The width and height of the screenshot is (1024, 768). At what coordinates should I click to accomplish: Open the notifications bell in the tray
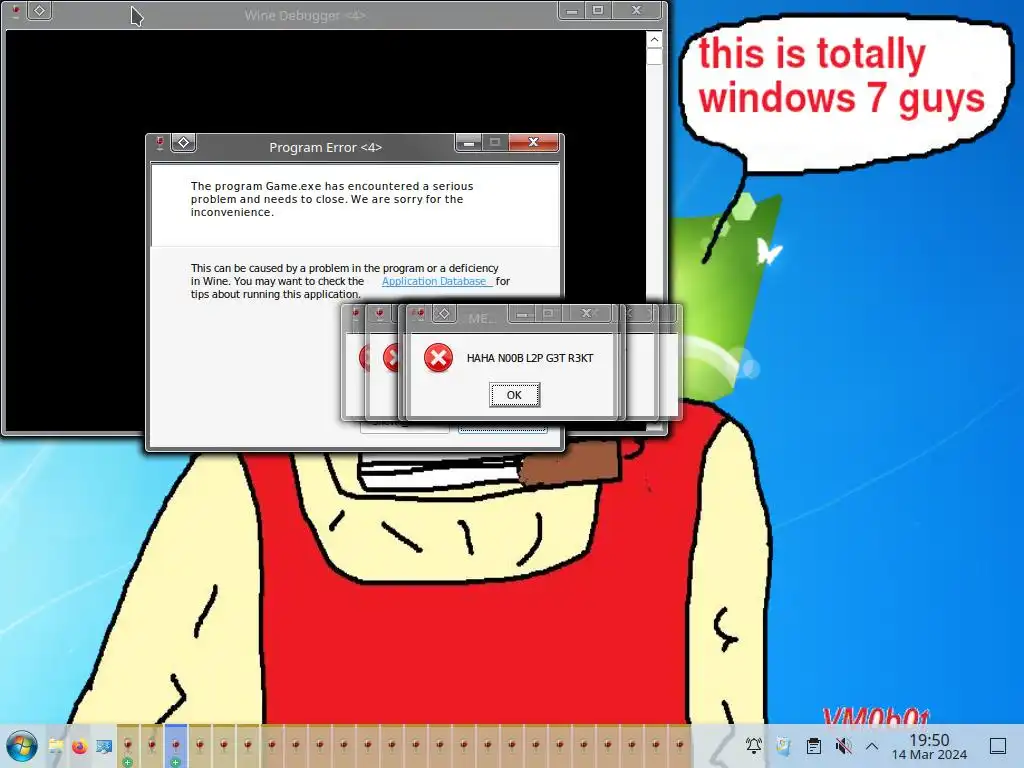click(x=754, y=745)
